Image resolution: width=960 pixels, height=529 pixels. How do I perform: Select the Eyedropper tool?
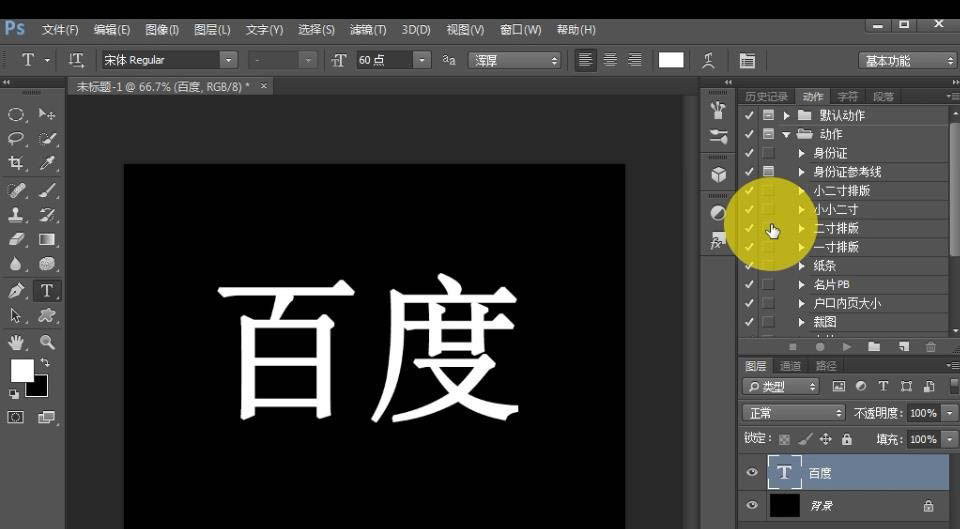[x=47, y=163]
